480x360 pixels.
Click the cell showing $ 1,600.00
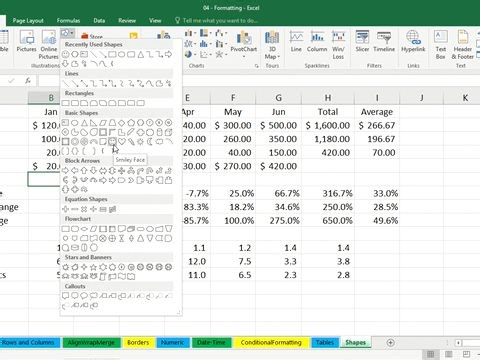tap(328, 126)
